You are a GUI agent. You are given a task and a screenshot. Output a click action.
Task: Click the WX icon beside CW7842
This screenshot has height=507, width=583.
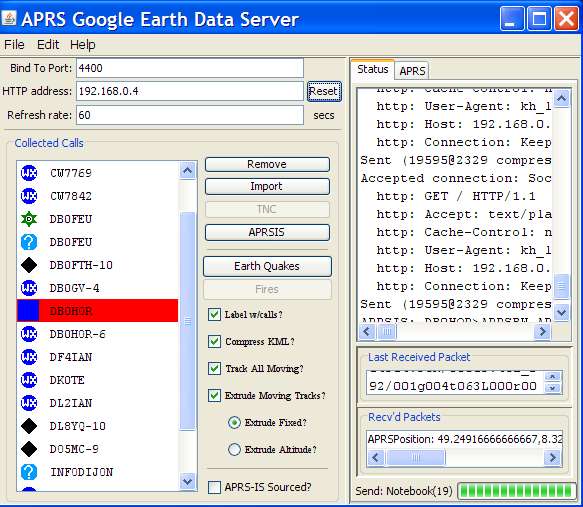(x=29, y=196)
